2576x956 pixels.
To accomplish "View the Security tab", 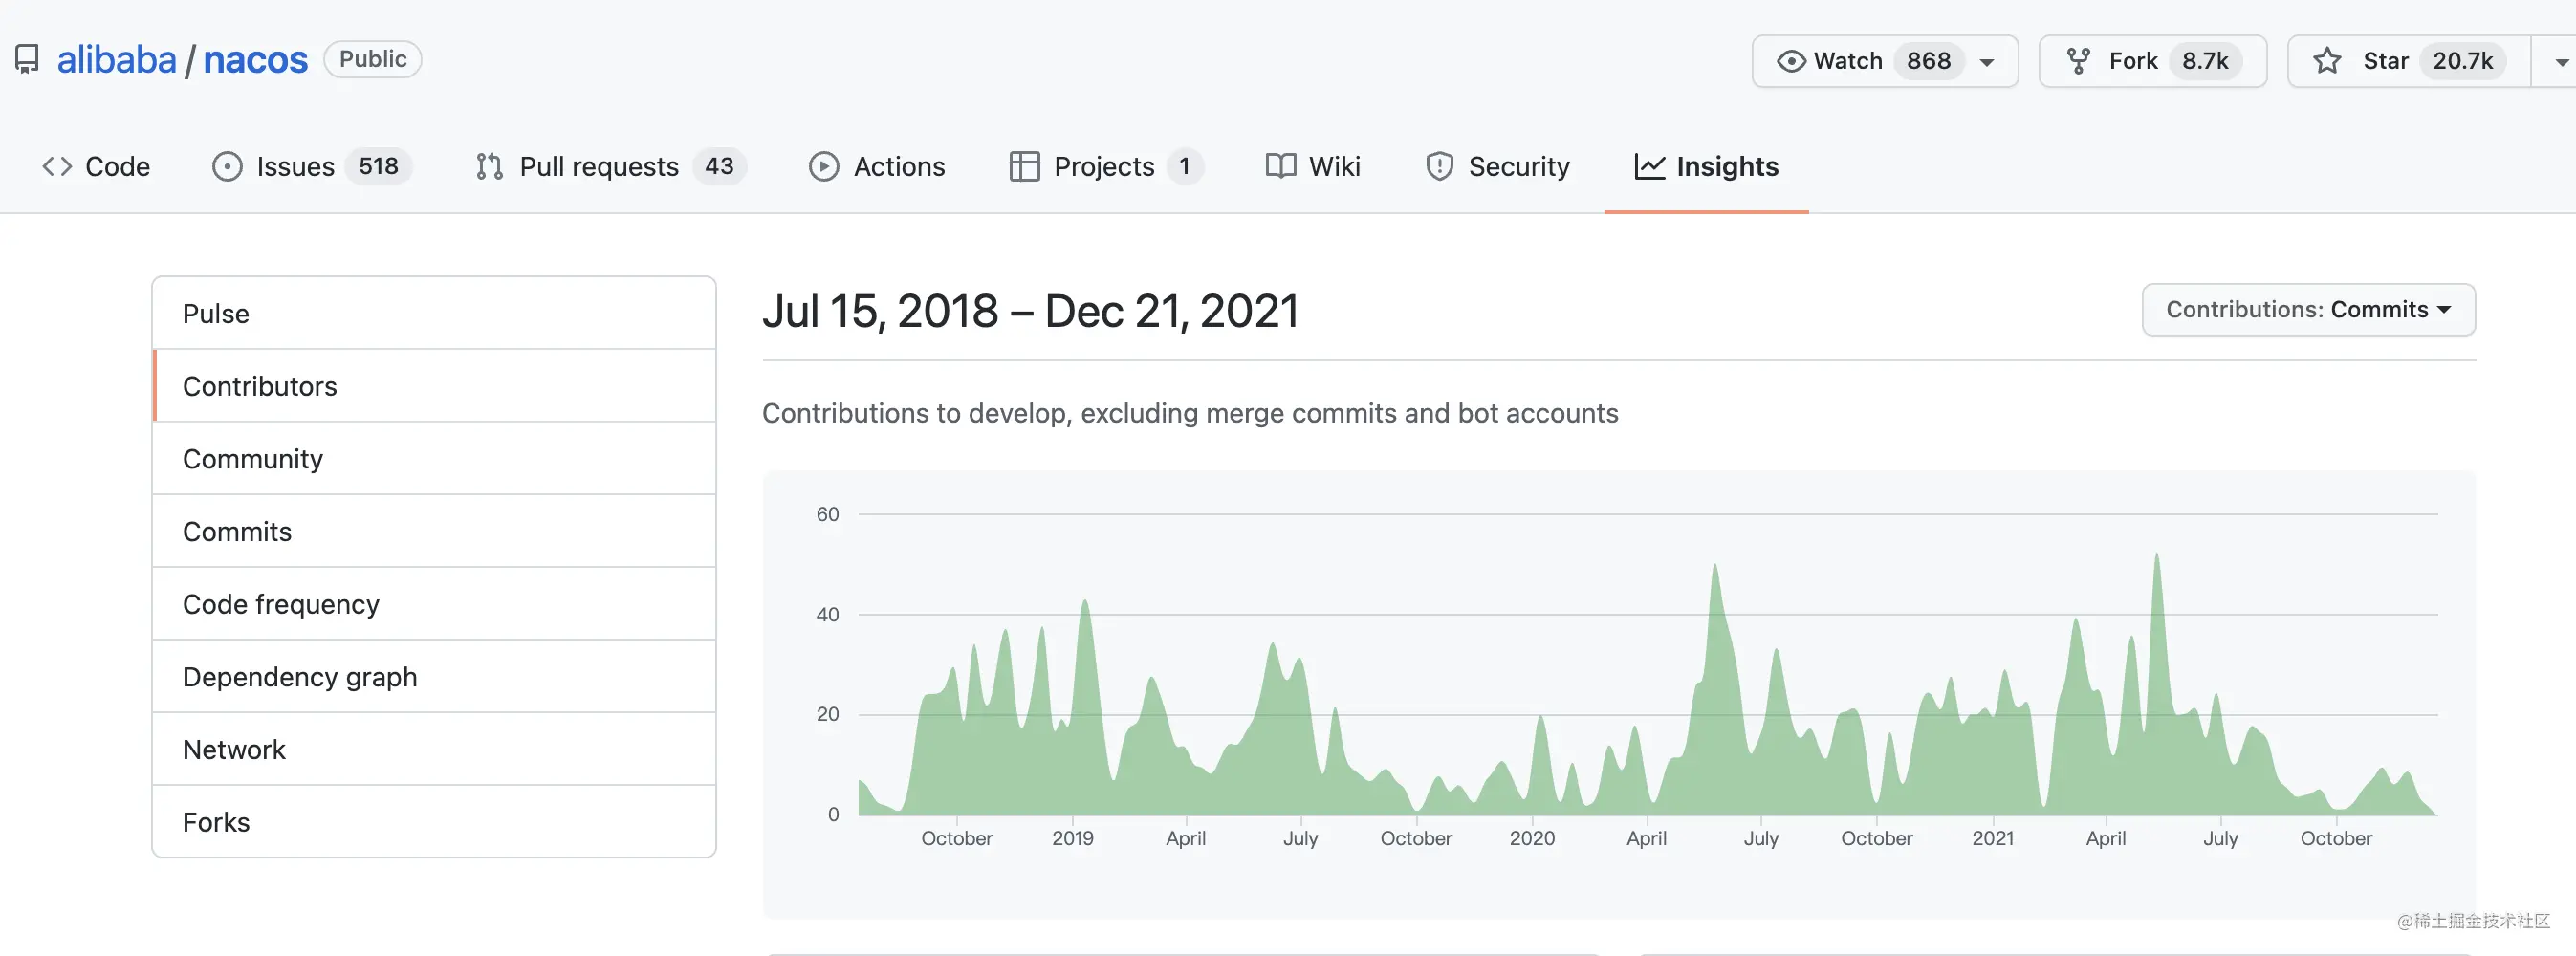I will pyautogui.click(x=1498, y=166).
